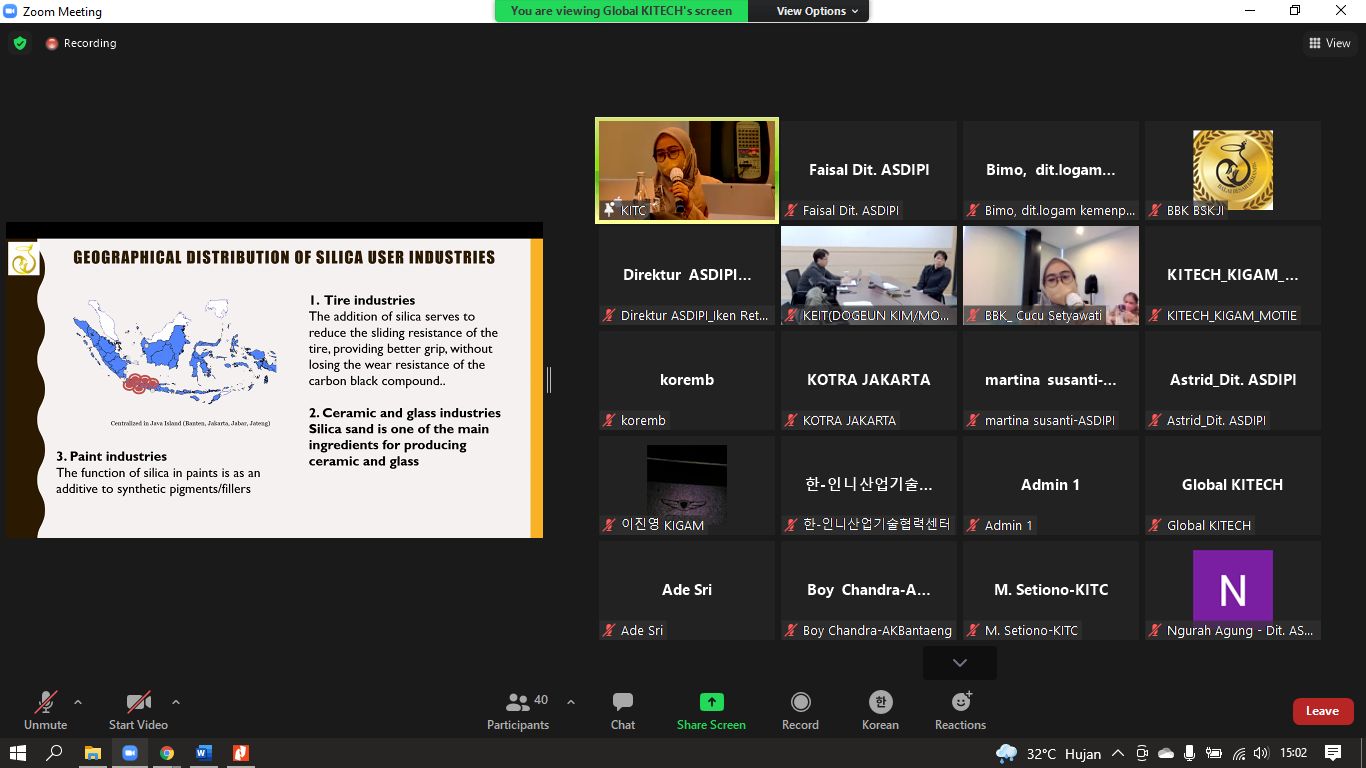Click the pin icon on KITC tile
The image size is (1366, 768).
point(608,210)
